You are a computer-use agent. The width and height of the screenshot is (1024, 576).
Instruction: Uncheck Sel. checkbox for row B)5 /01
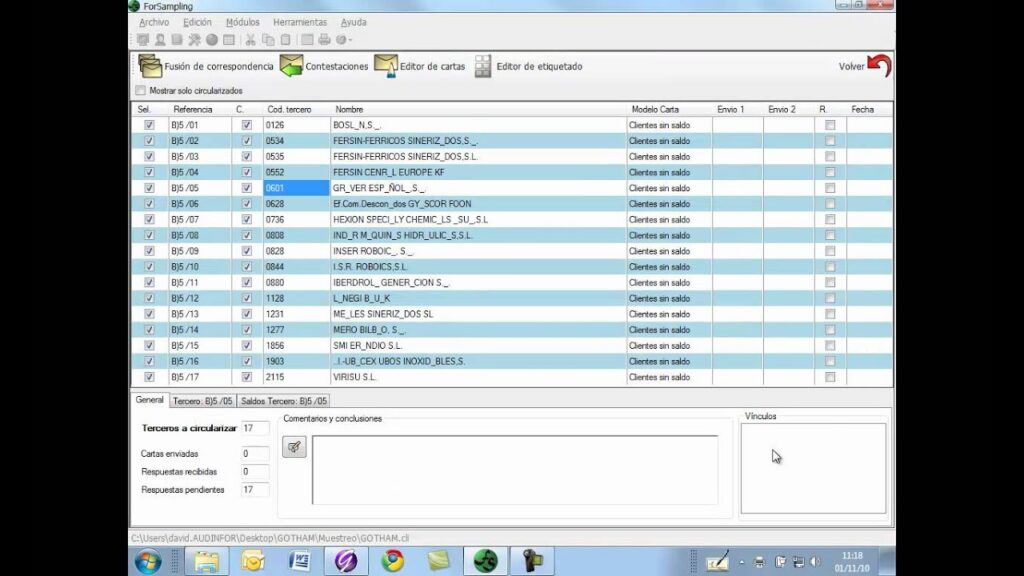(149, 125)
